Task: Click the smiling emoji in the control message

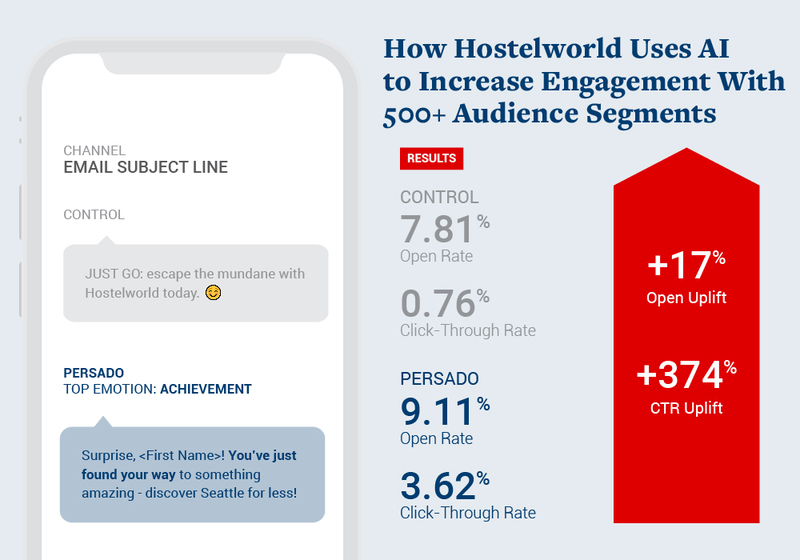Action: tap(213, 293)
